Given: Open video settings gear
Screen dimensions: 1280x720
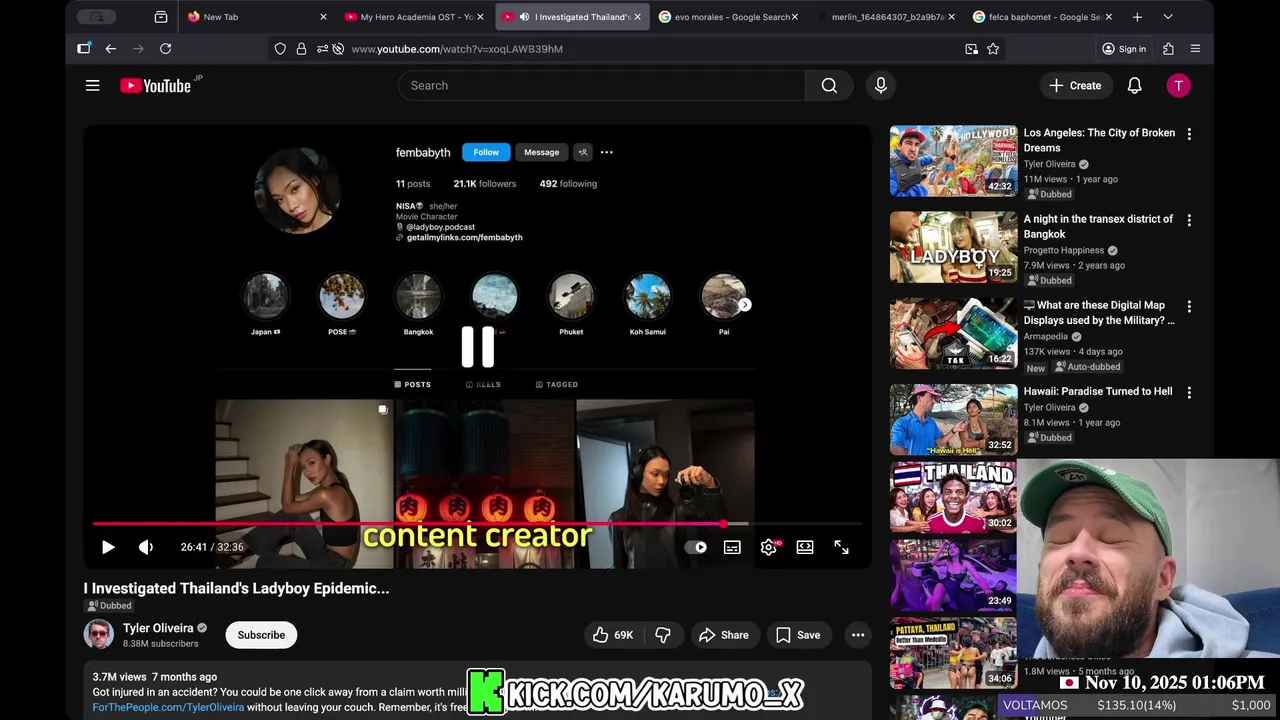Looking at the screenshot, I should (x=769, y=547).
